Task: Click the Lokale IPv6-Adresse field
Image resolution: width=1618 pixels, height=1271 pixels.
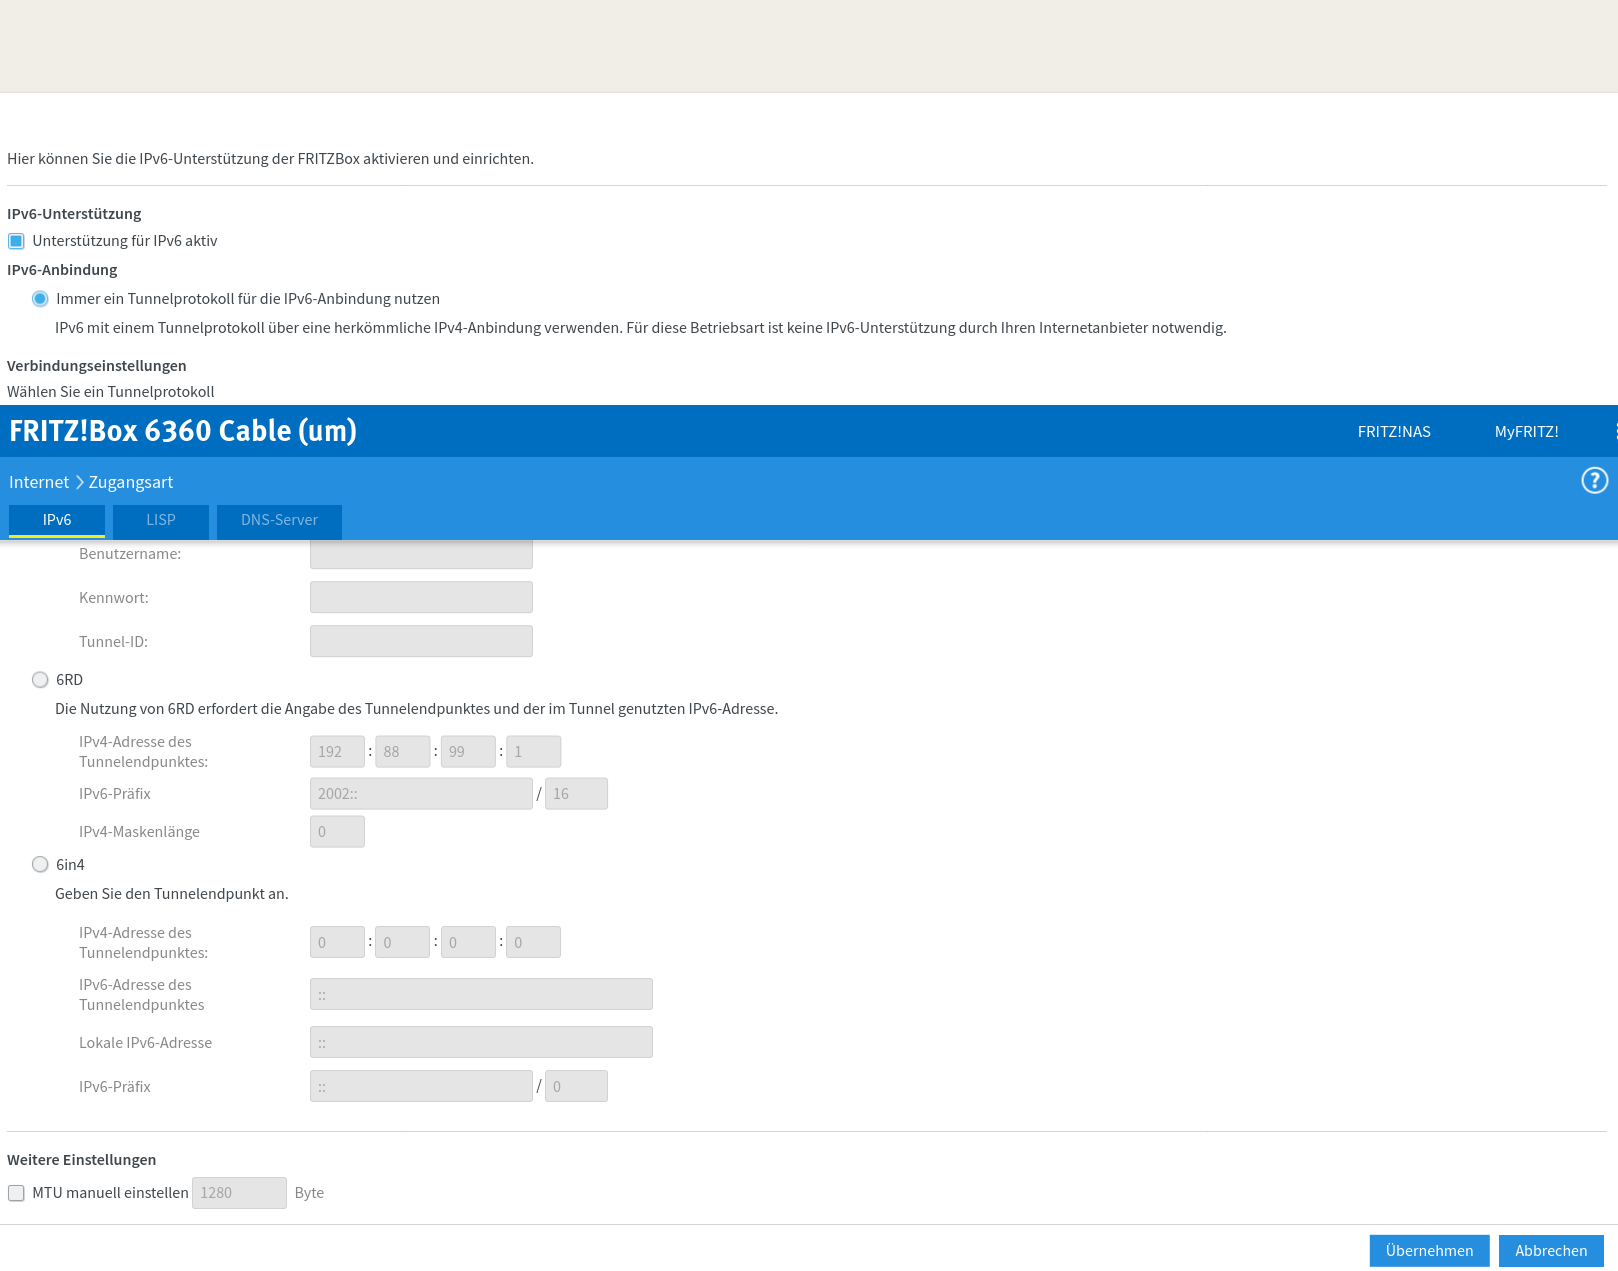Action: tap(481, 1043)
